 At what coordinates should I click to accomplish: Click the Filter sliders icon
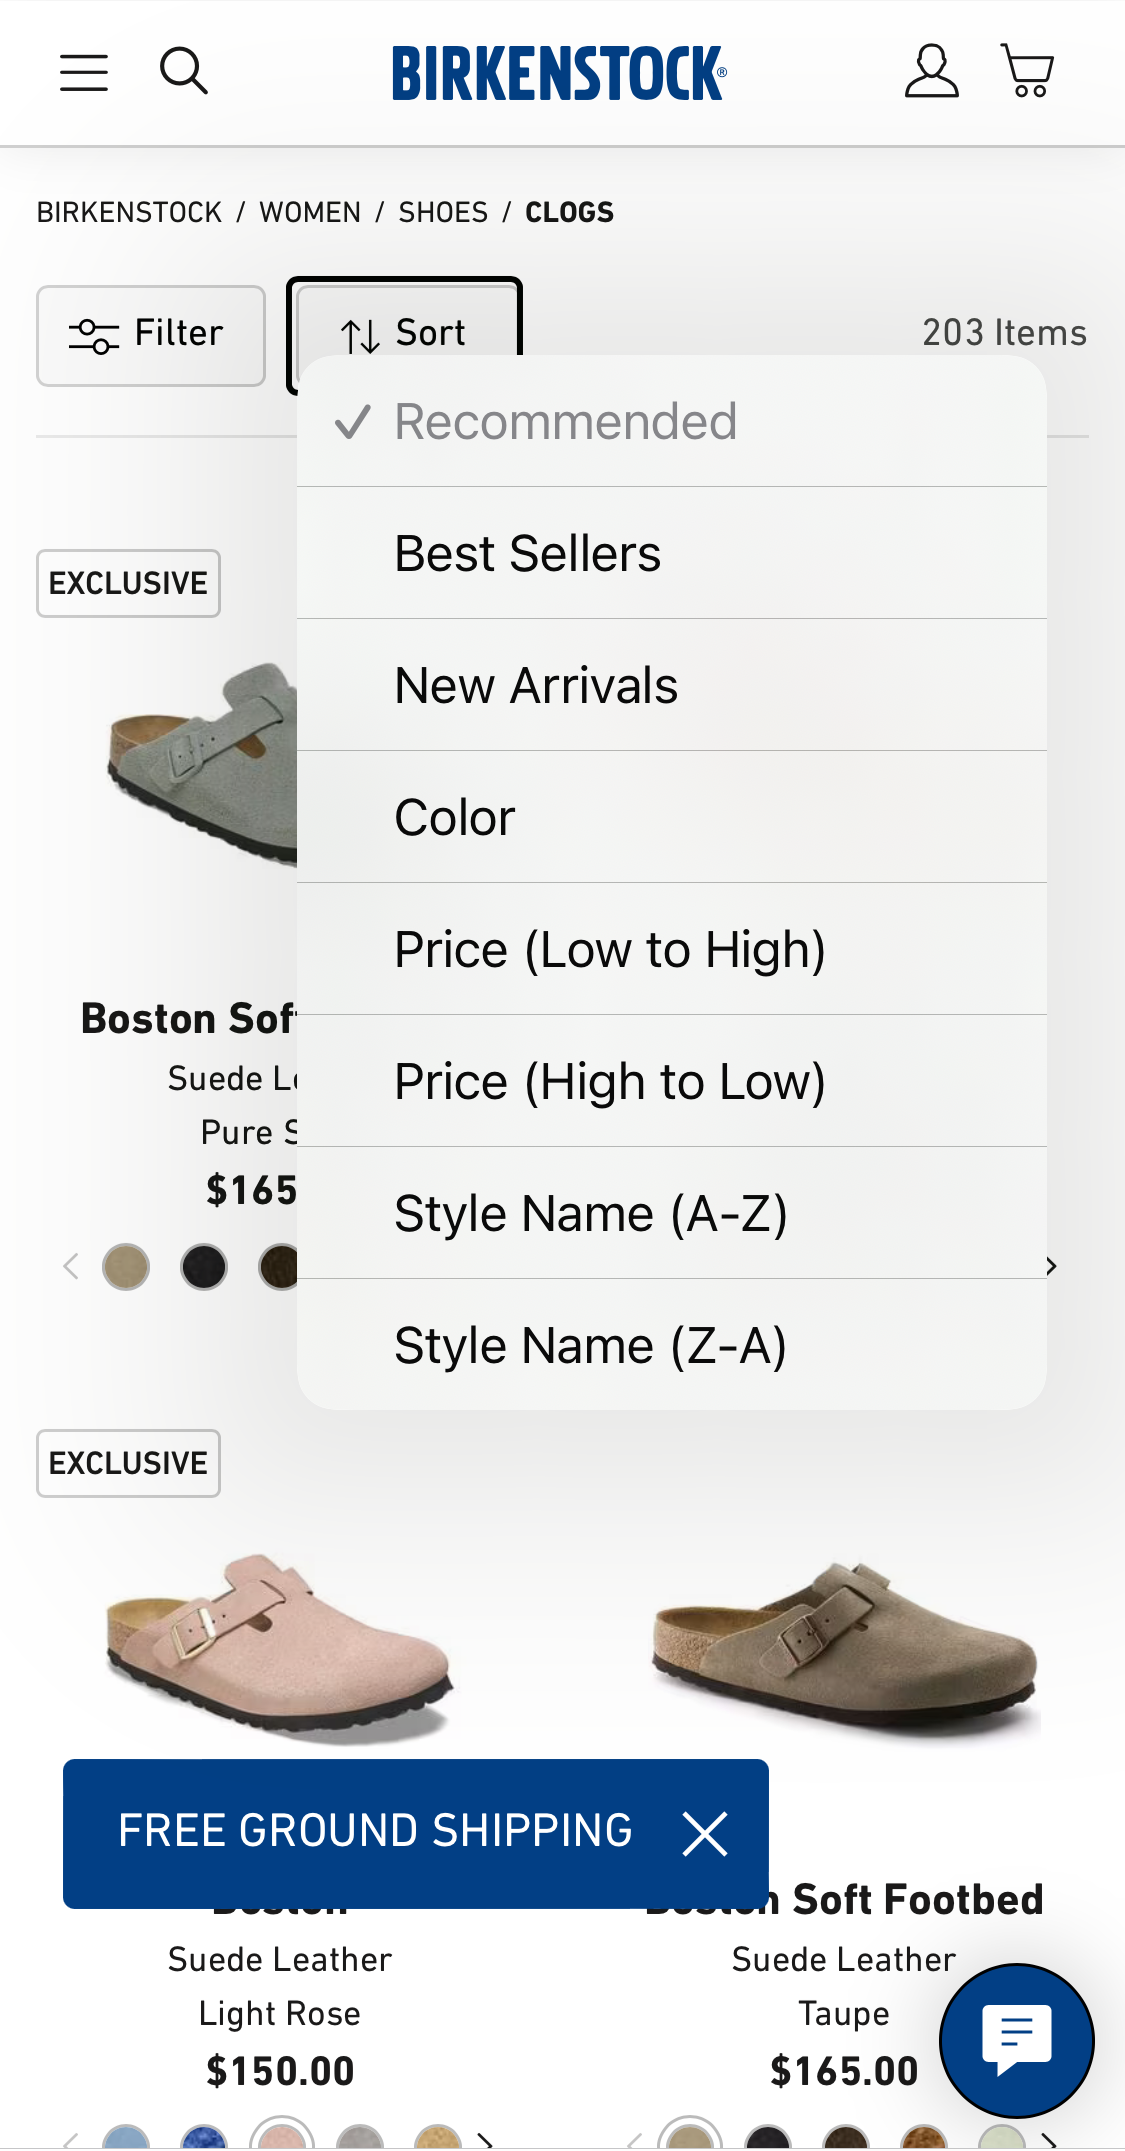(93, 334)
